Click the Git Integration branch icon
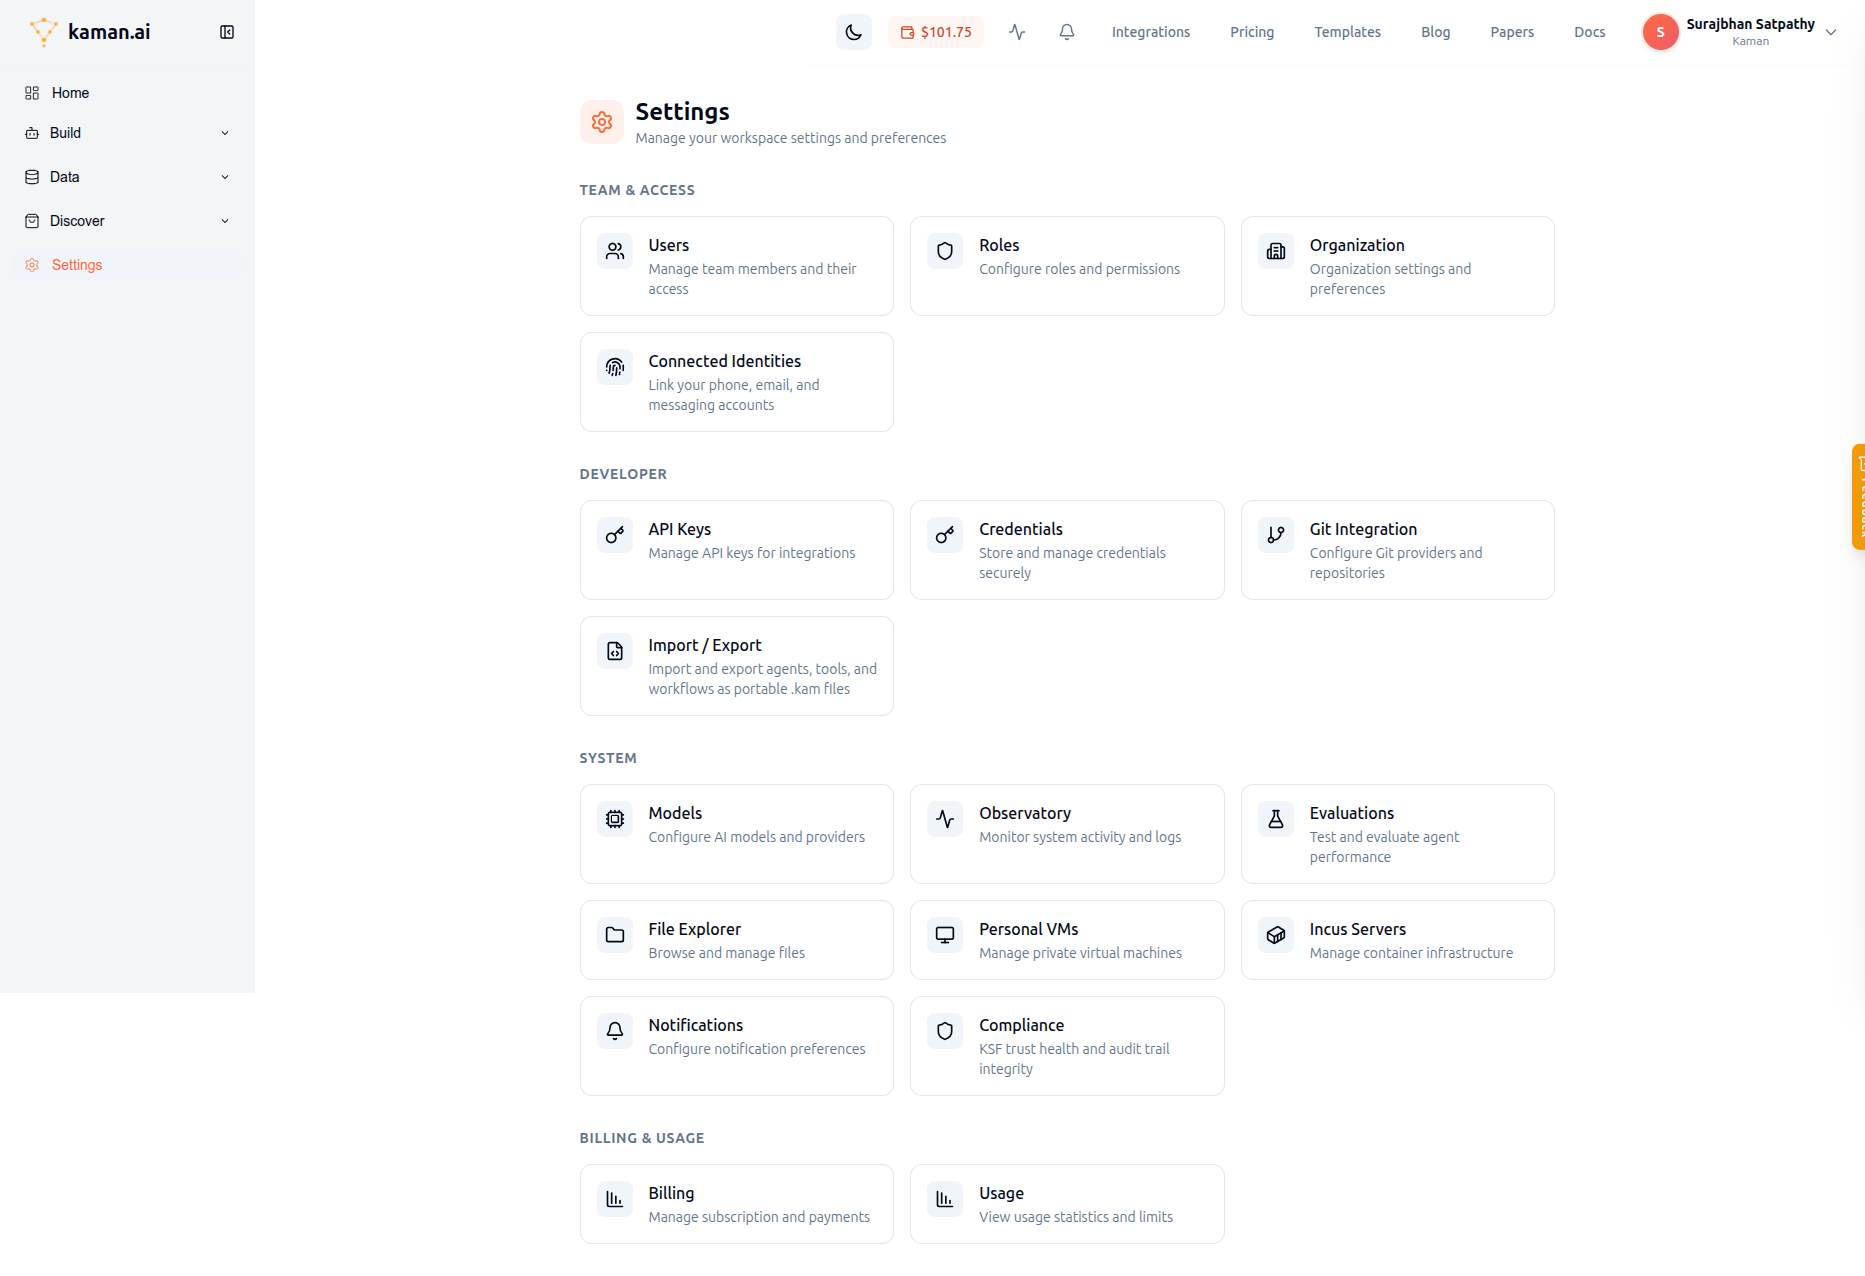The height and width of the screenshot is (1276, 1865). point(1275,535)
